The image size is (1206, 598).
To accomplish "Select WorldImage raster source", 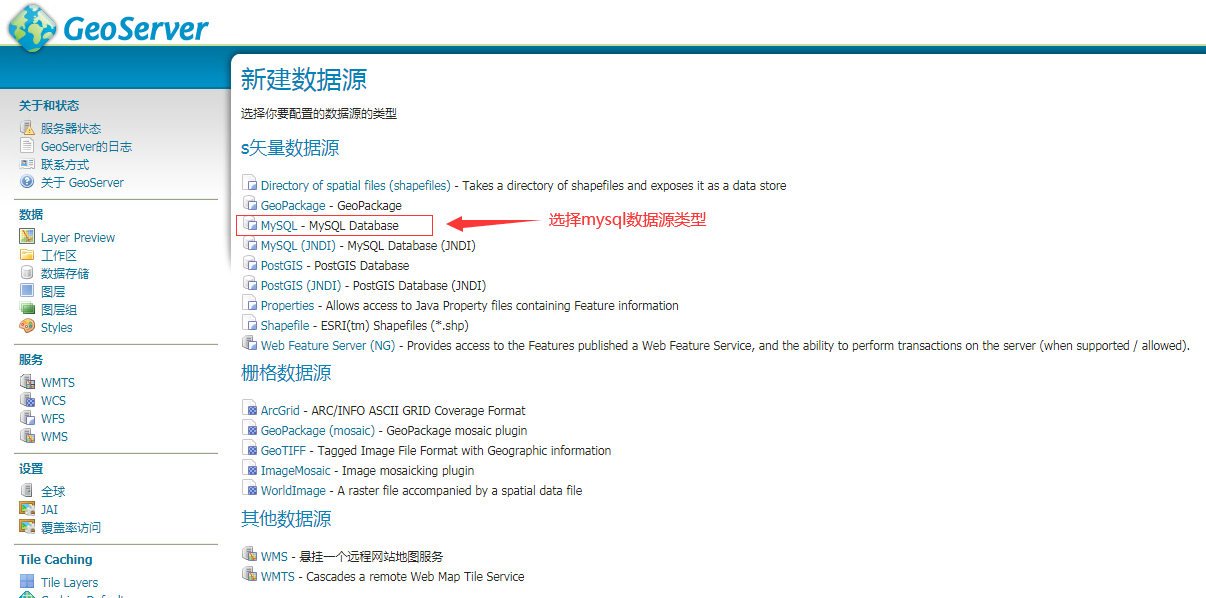I will [294, 490].
